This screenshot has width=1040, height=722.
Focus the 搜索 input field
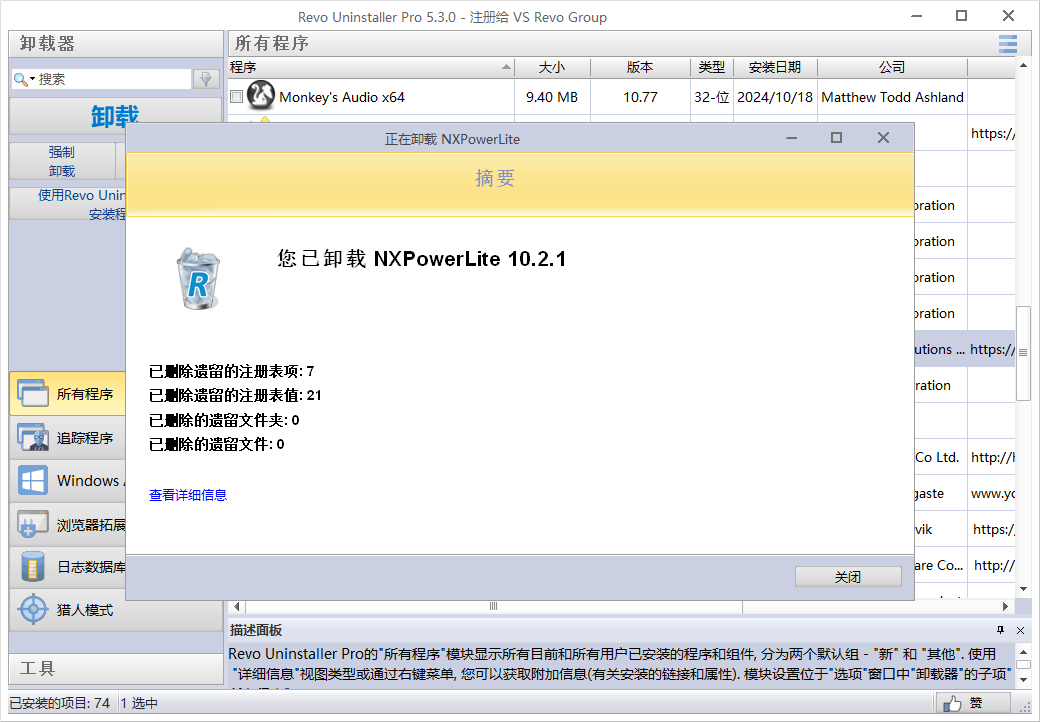tap(113, 79)
